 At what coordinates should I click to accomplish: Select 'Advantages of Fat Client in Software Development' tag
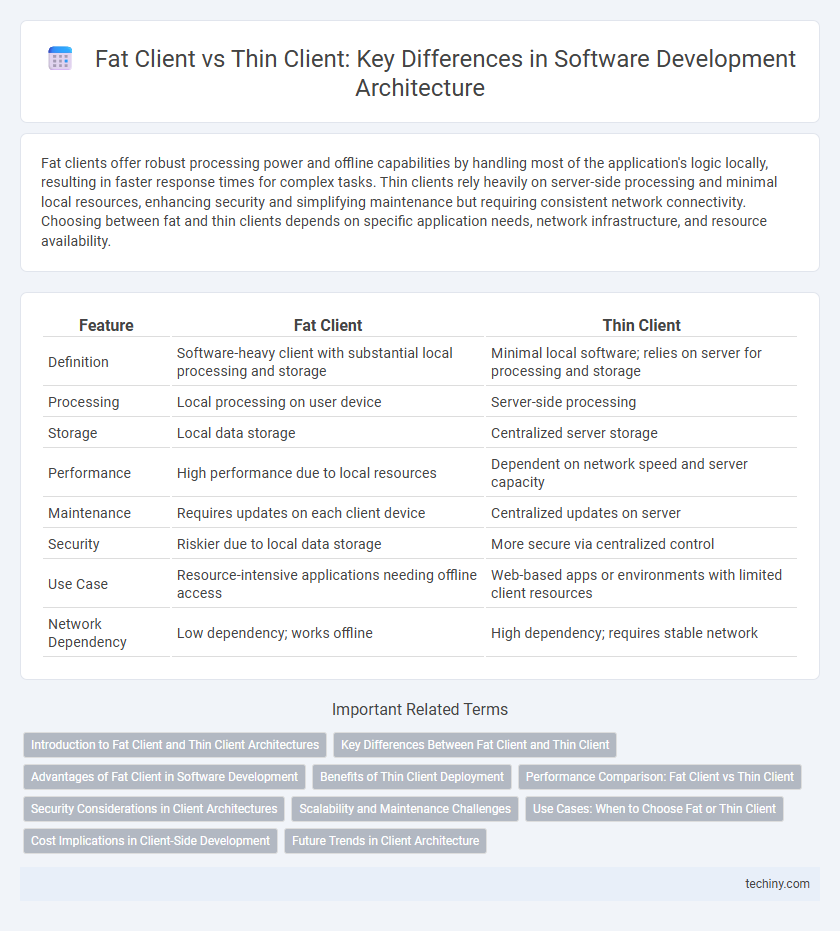click(x=164, y=777)
